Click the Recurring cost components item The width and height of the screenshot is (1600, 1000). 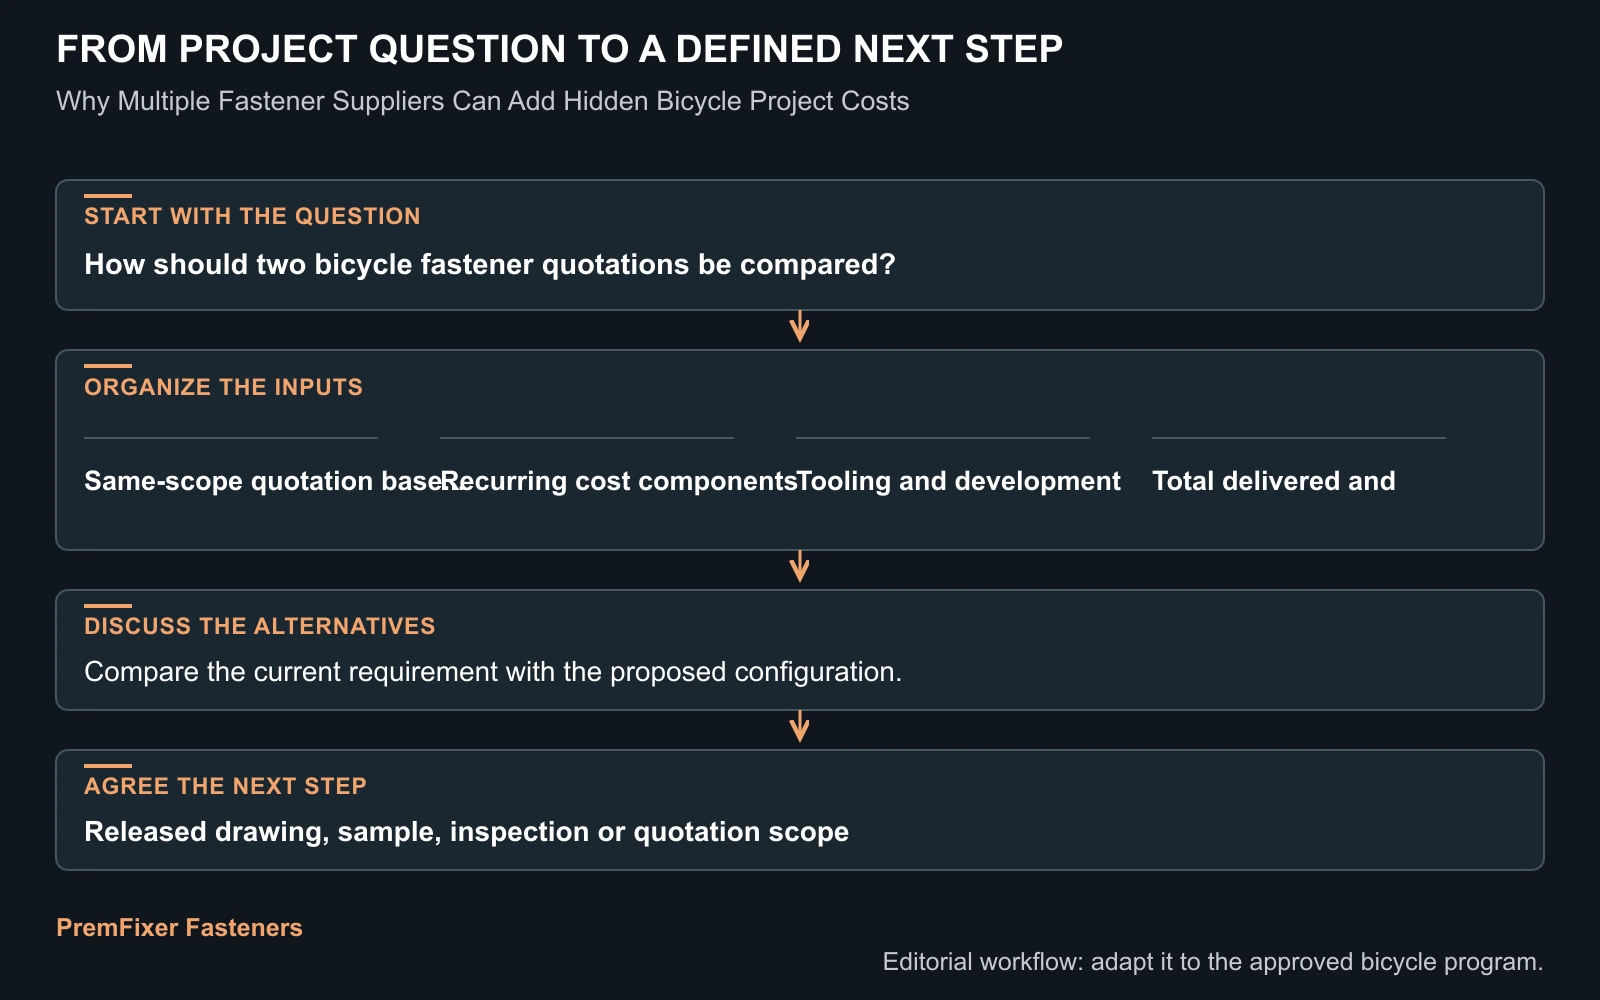[619, 481]
